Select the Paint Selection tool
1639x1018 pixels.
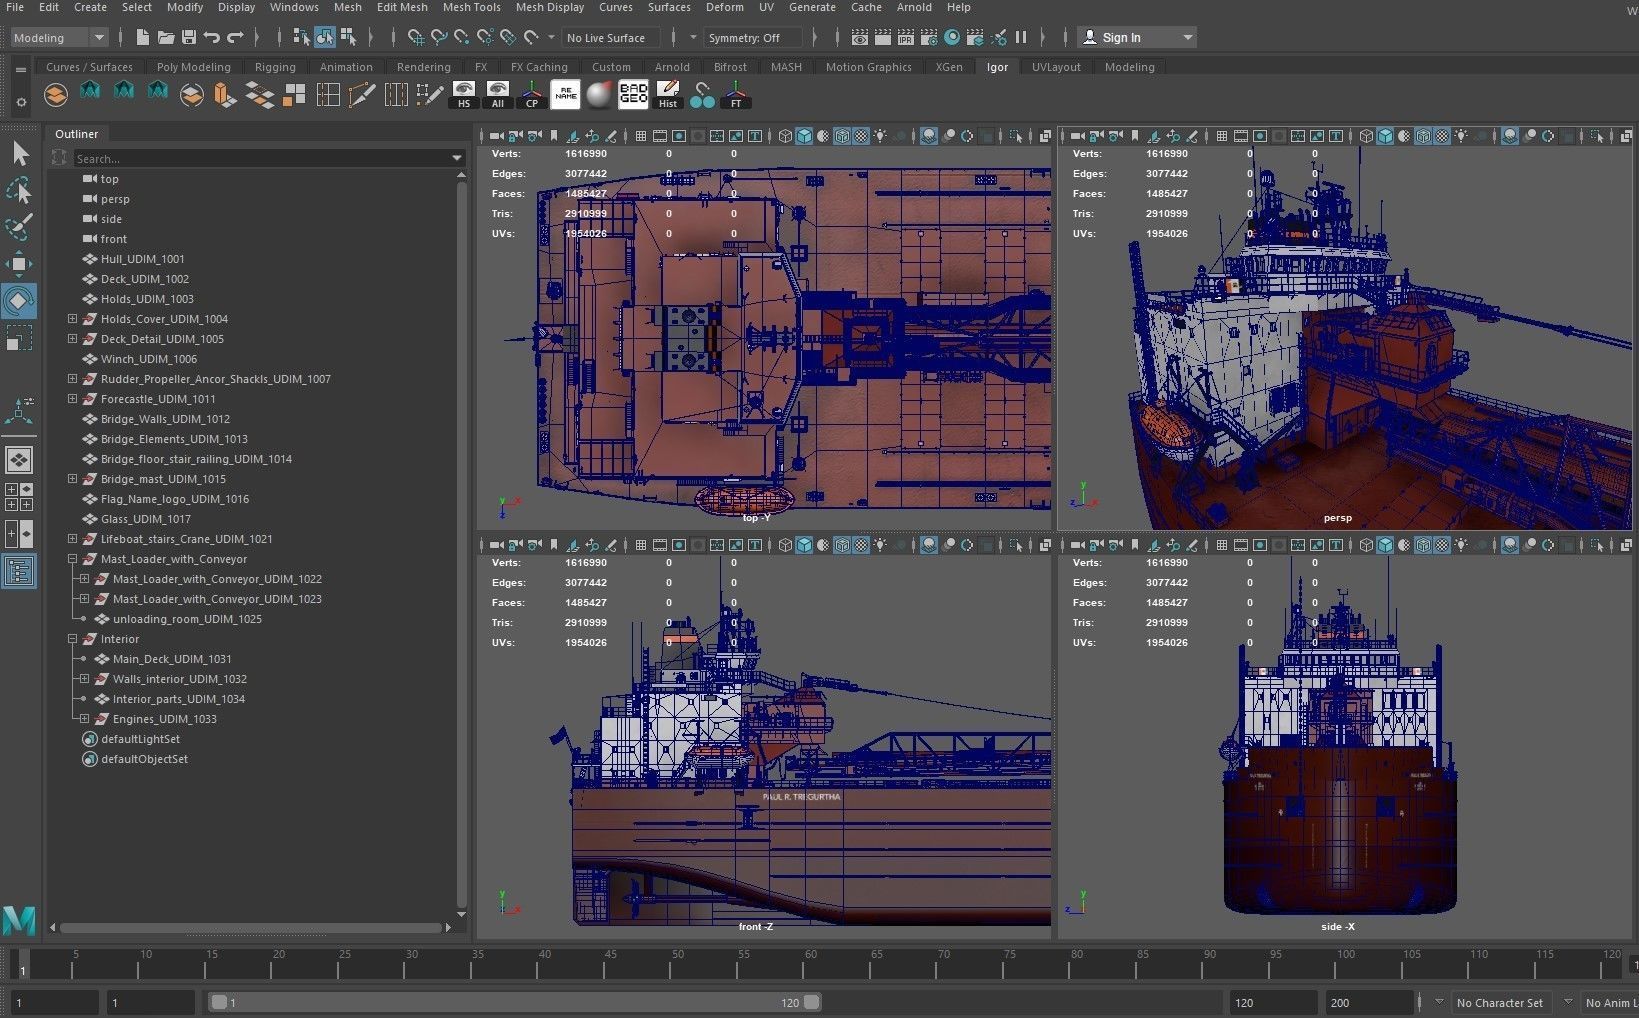click(x=19, y=227)
